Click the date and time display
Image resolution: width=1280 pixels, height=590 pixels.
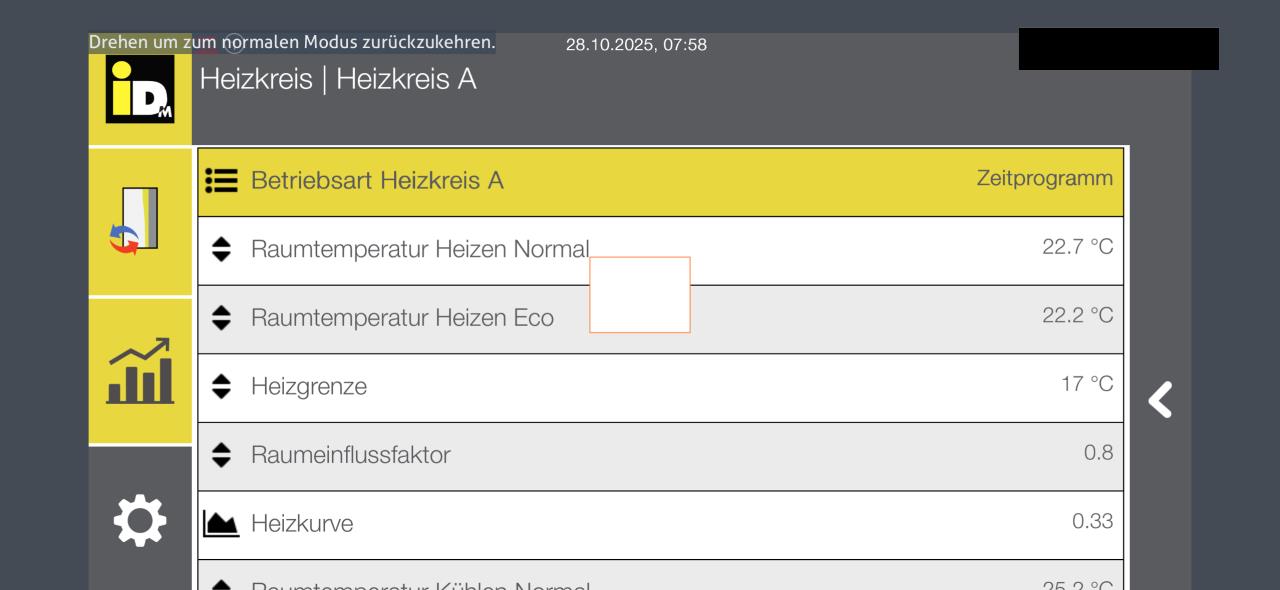coord(636,45)
